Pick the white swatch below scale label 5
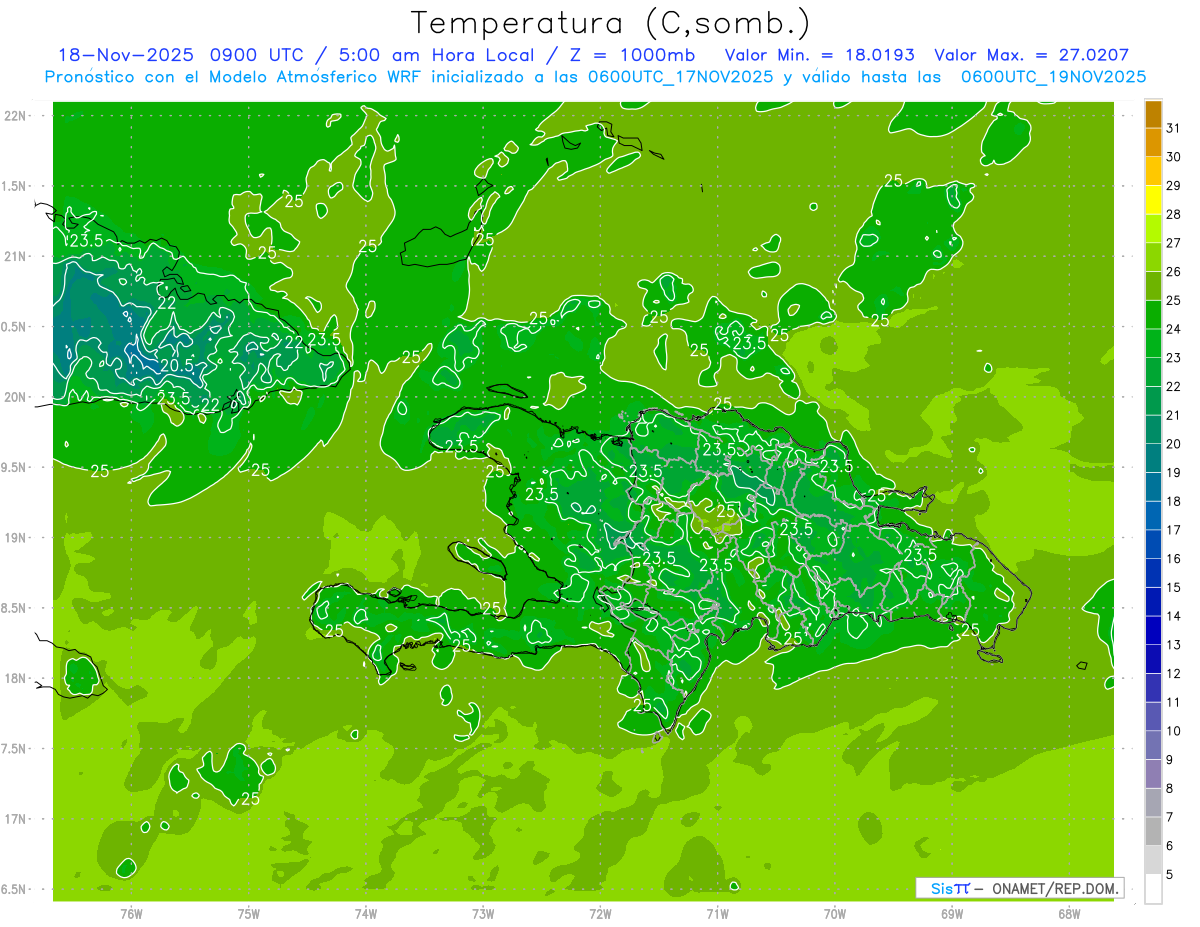The width and height of the screenshot is (1200, 927). (x=1153, y=889)
